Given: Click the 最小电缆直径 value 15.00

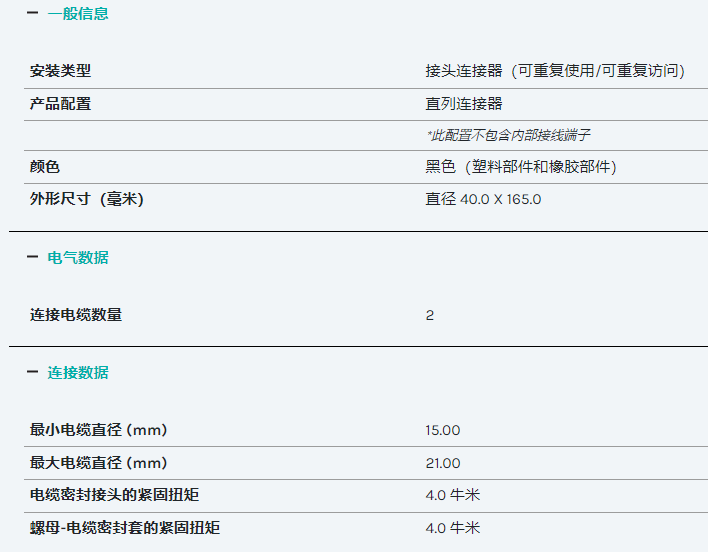Looking at the screenshot, I should tap(442, 430).
